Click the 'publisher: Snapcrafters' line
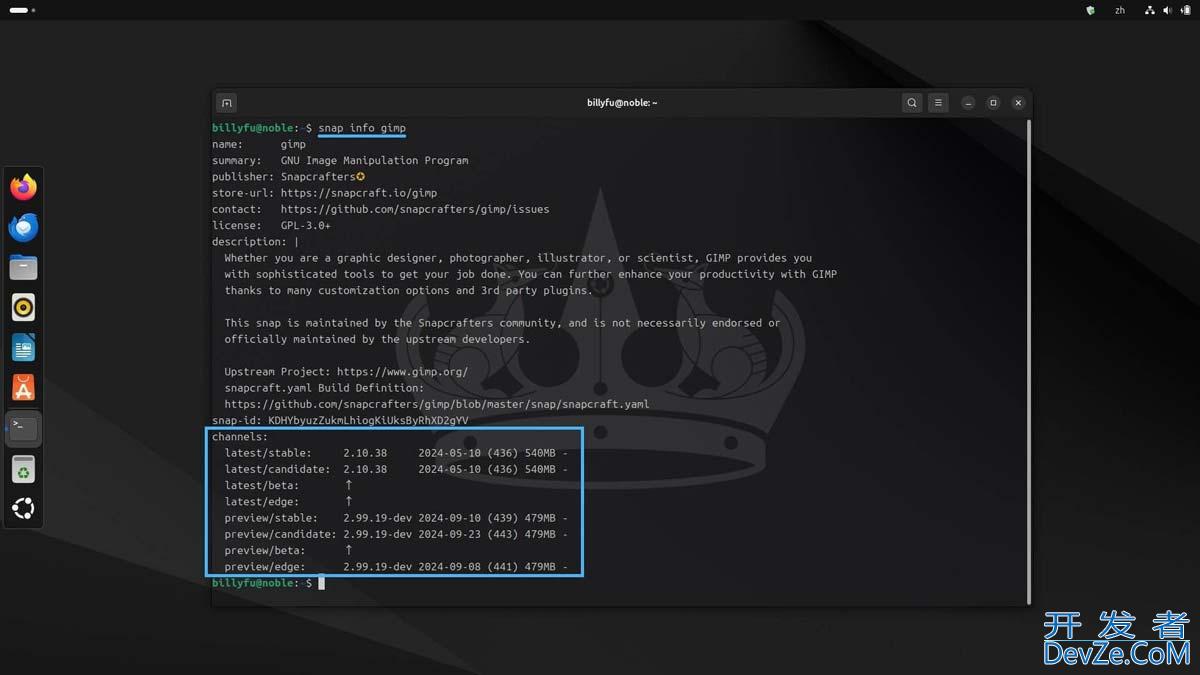Screen dimensions: 1200x675 289,177
